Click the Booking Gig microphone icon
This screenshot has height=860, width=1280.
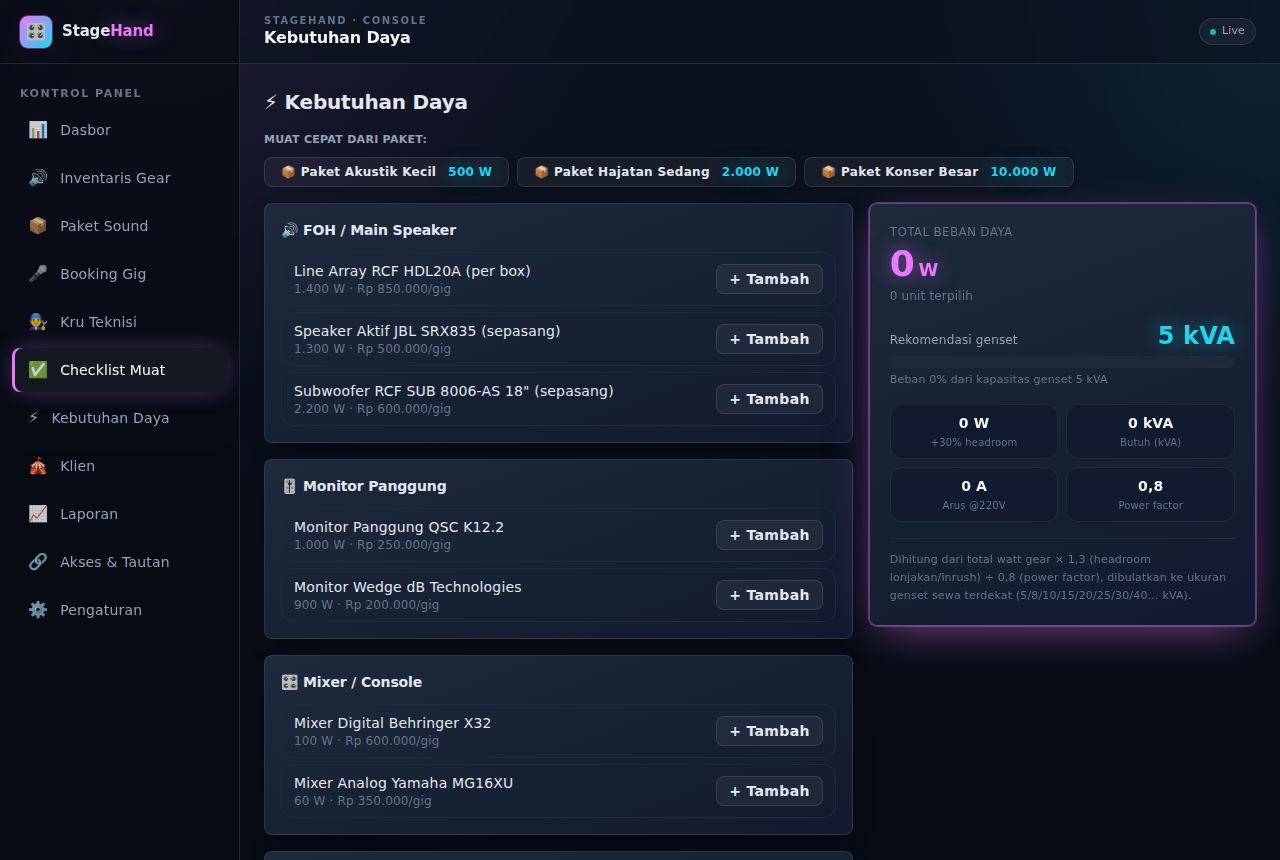[38, 274]
